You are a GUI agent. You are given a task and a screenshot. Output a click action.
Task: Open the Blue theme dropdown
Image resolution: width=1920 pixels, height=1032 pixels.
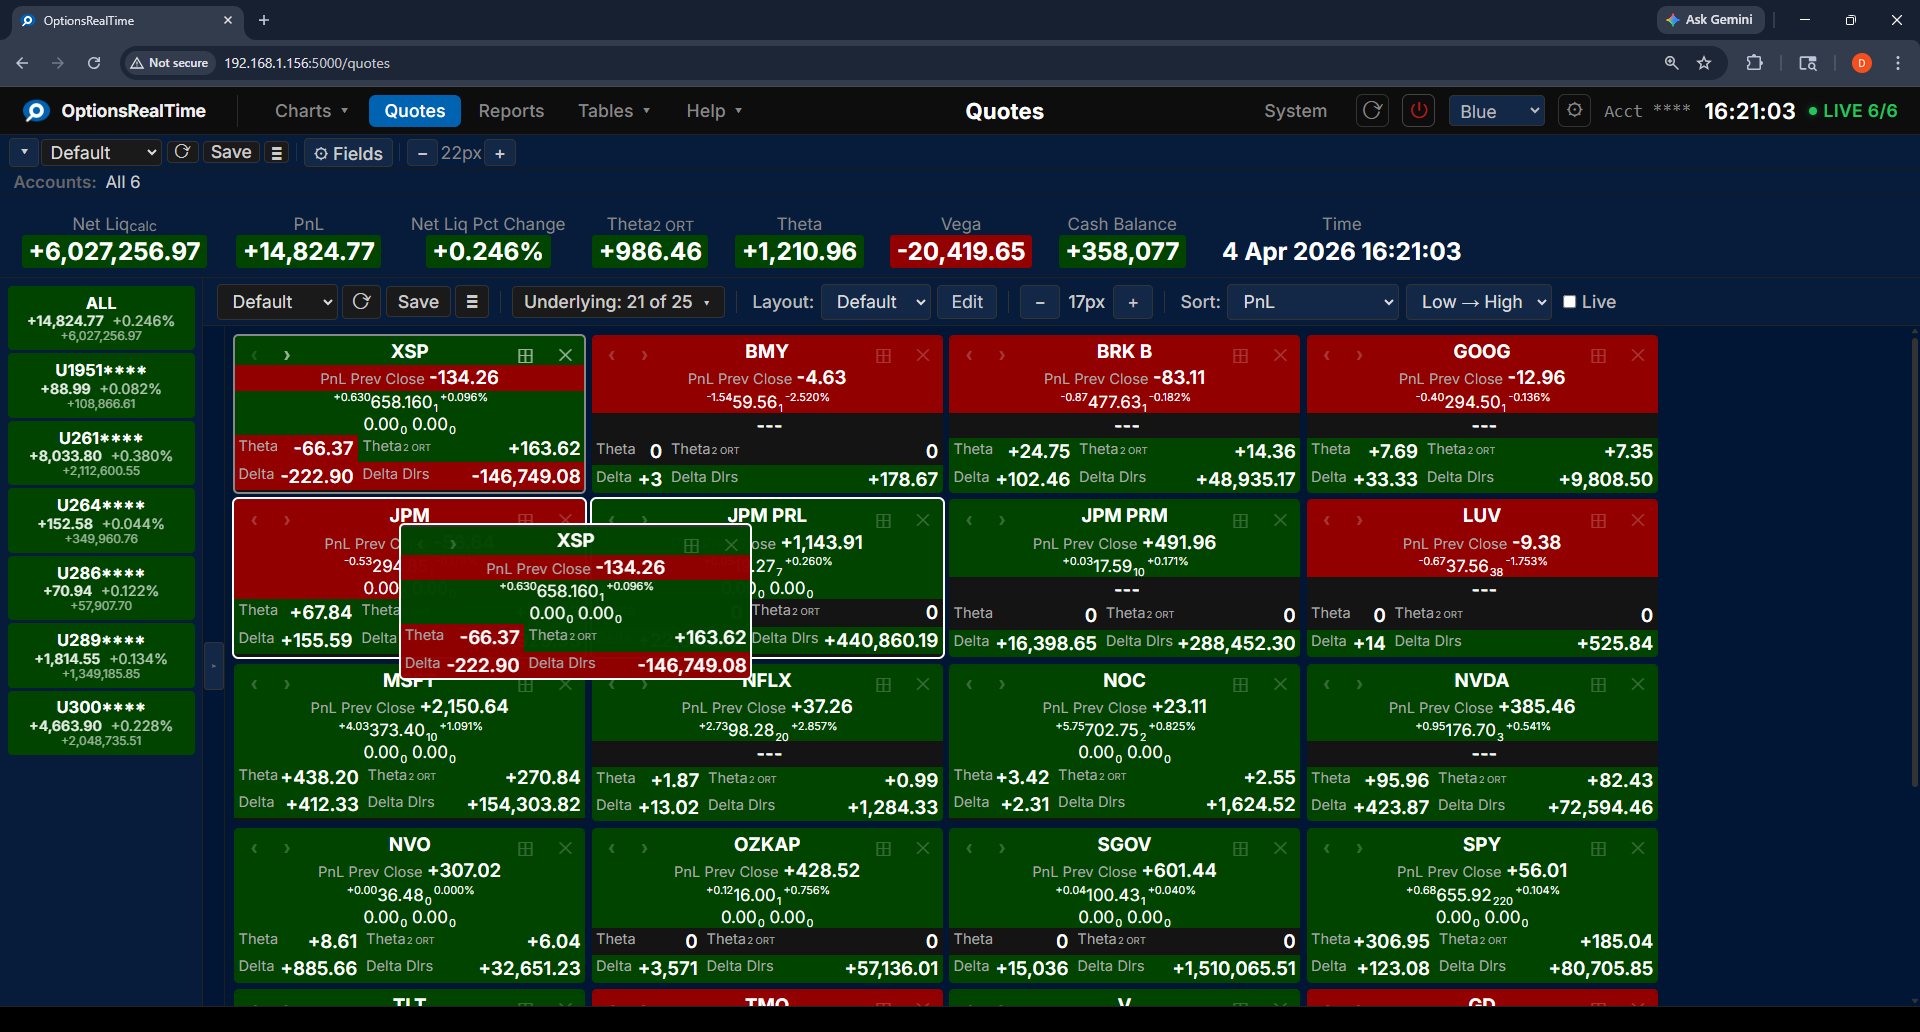coord(1496,111)
